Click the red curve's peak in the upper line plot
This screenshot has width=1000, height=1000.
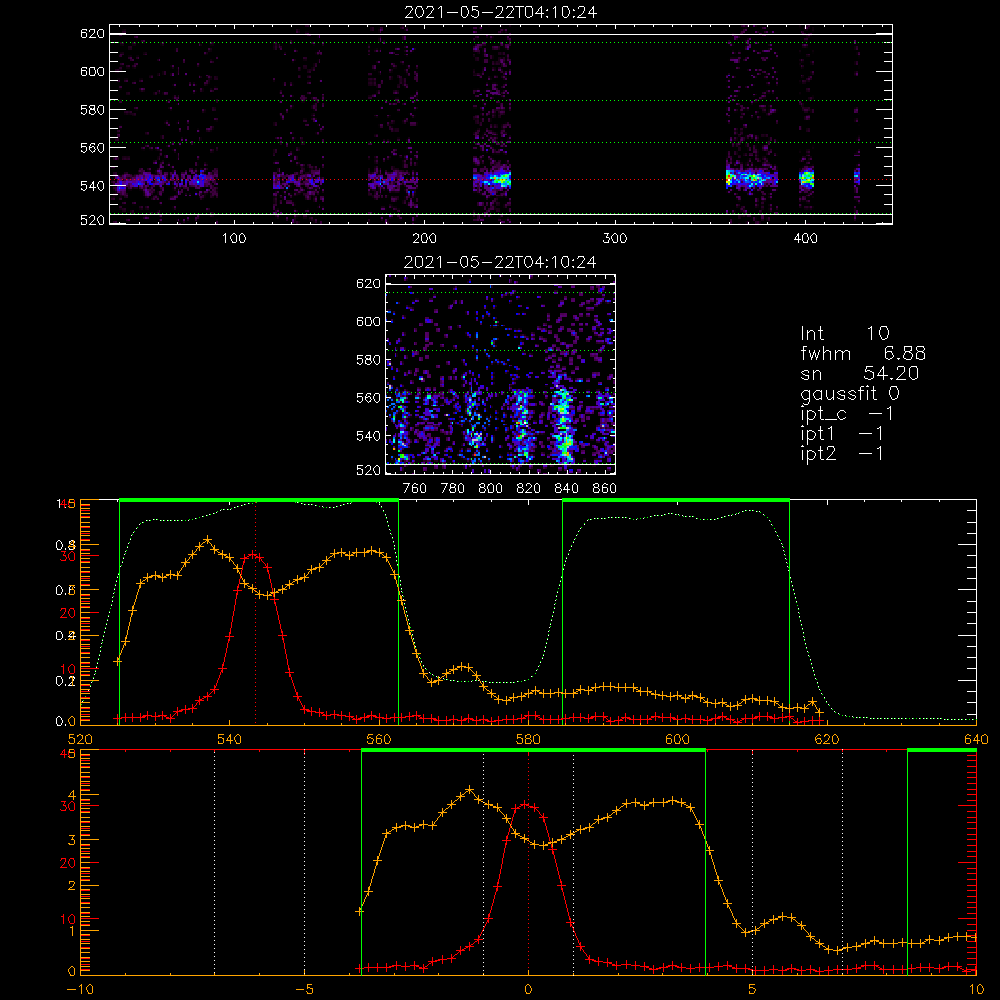point(254,555)
